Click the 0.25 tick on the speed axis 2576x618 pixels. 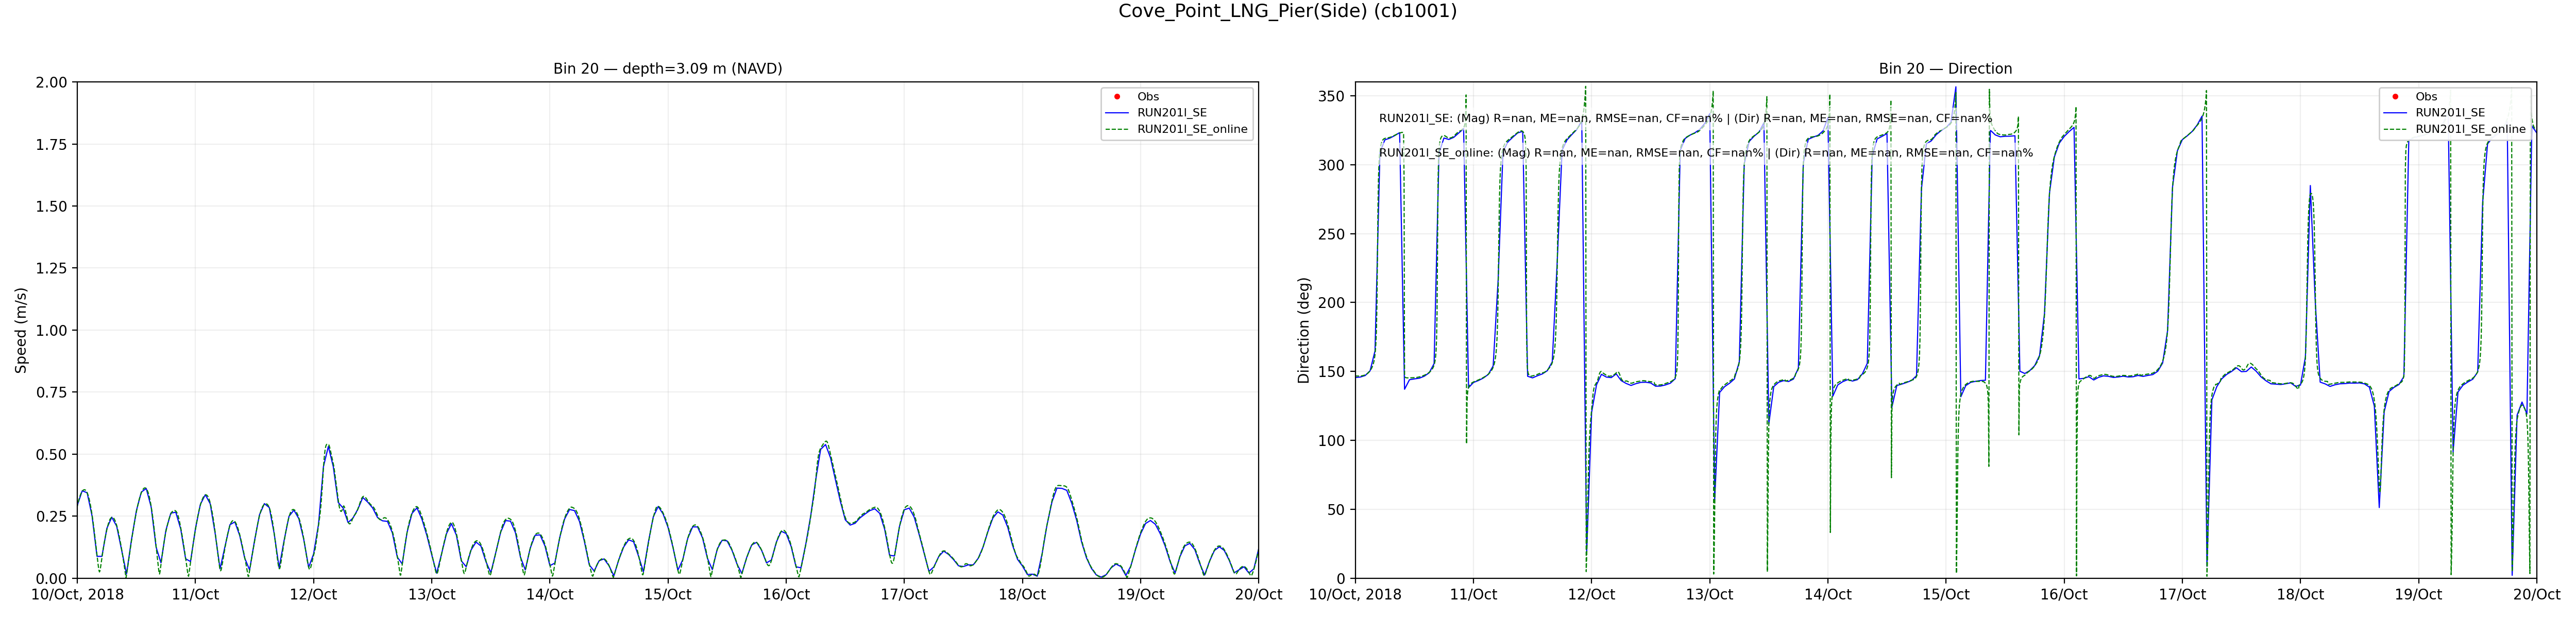click(x=51, y=516)
